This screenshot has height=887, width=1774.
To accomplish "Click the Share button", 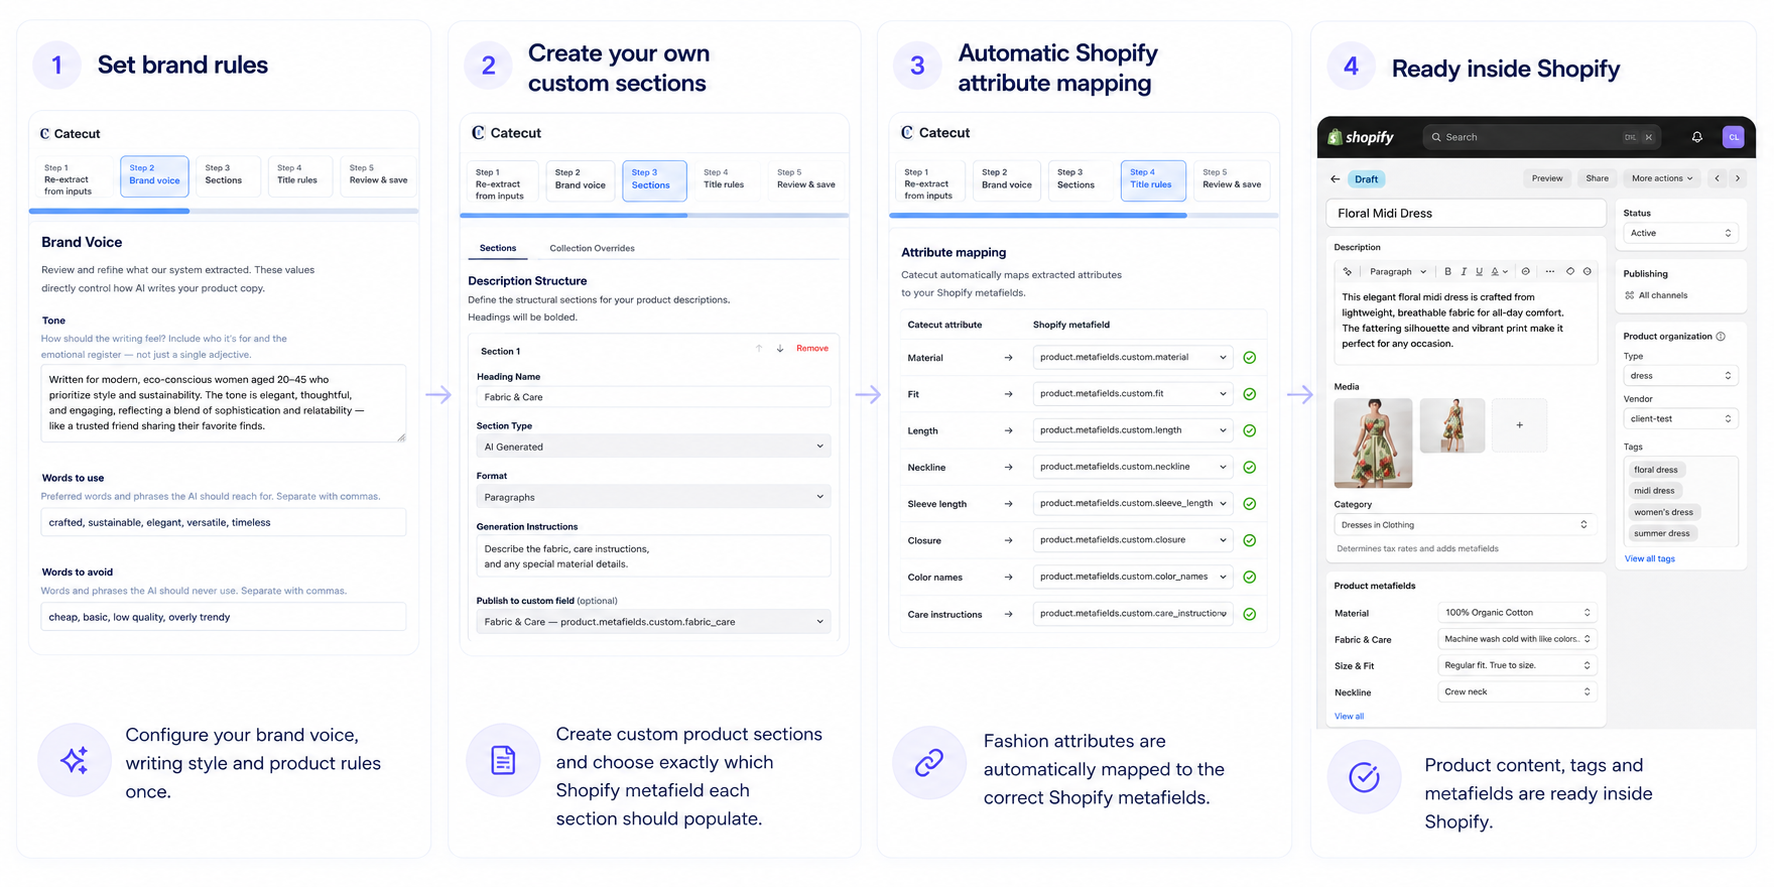I will click(x=1597, y=179).
